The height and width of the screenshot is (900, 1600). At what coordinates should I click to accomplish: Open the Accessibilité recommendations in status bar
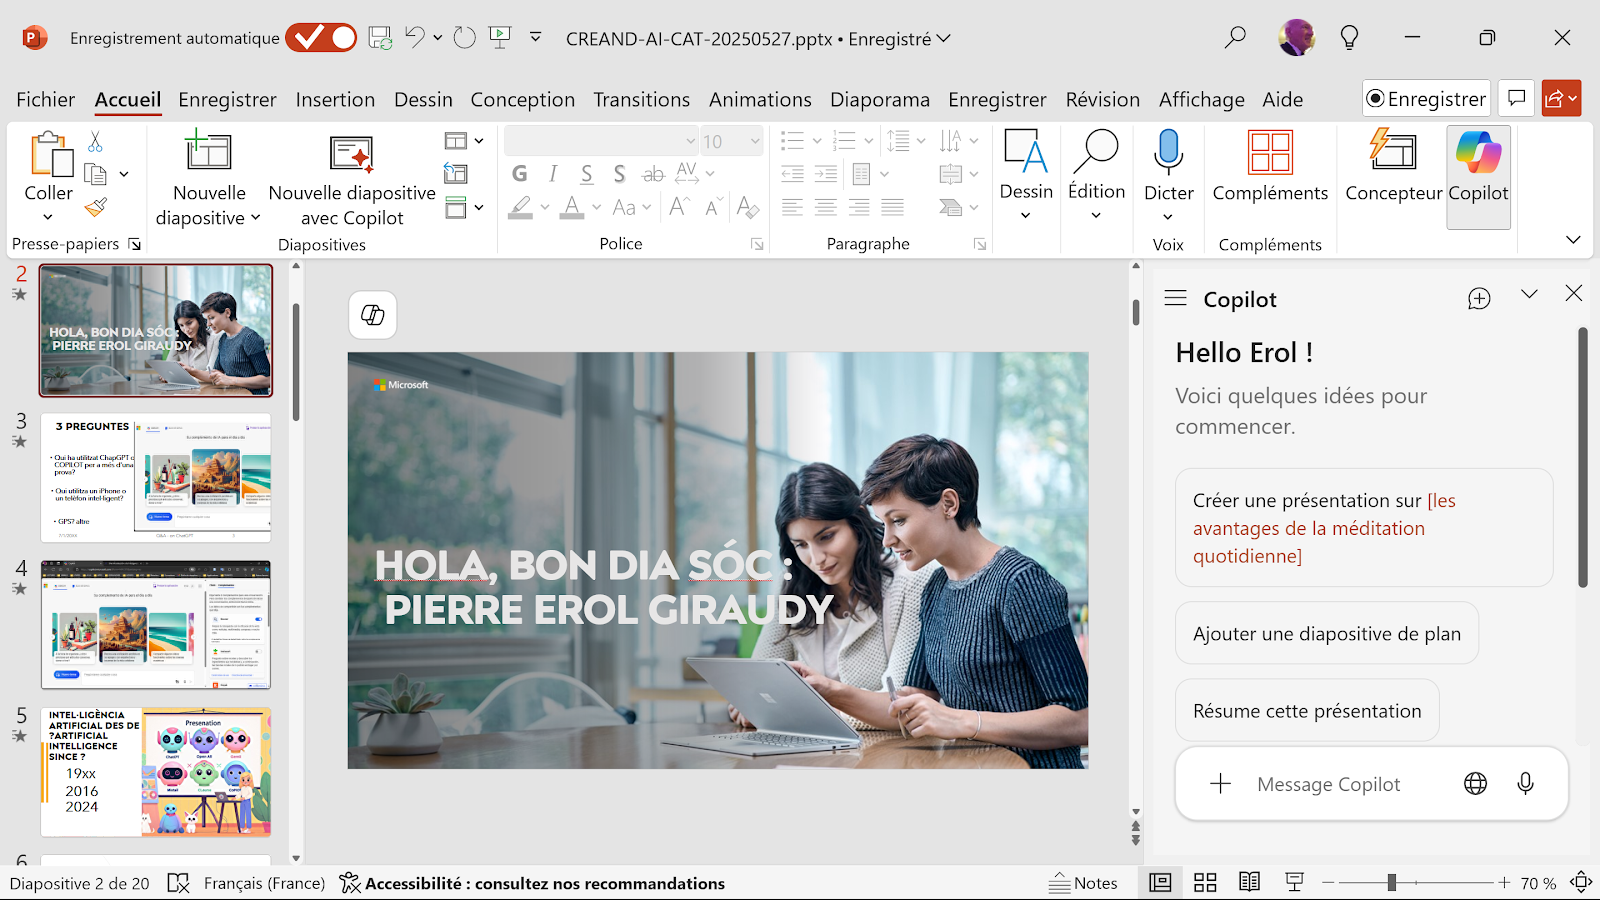(x=532, y=883)
